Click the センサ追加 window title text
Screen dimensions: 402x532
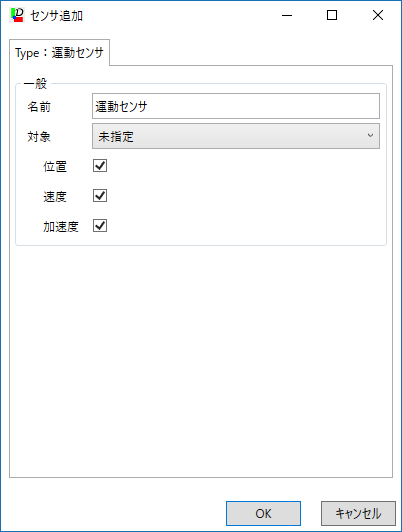(56, 16)
